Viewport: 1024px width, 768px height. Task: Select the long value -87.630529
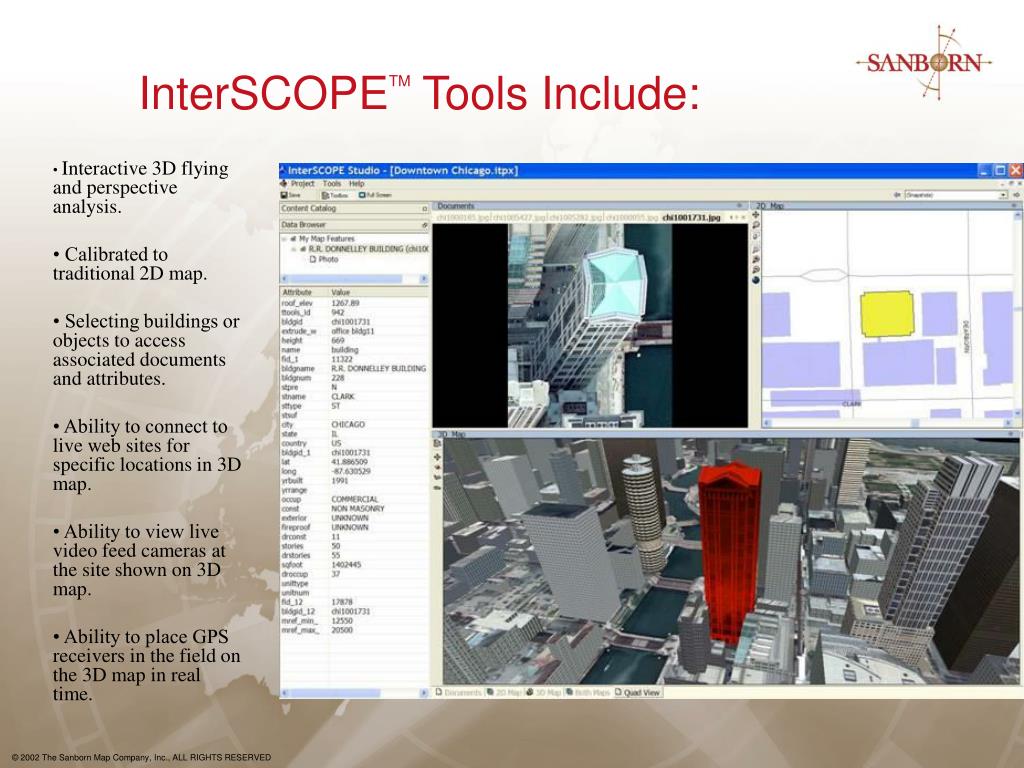pos(351,471)
